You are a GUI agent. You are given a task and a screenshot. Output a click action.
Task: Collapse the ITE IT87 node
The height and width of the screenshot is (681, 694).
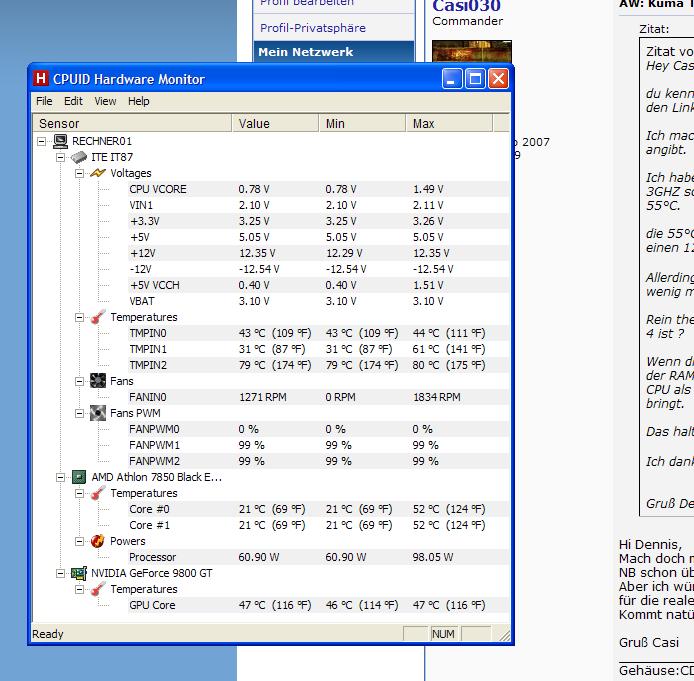click(61, 158)
